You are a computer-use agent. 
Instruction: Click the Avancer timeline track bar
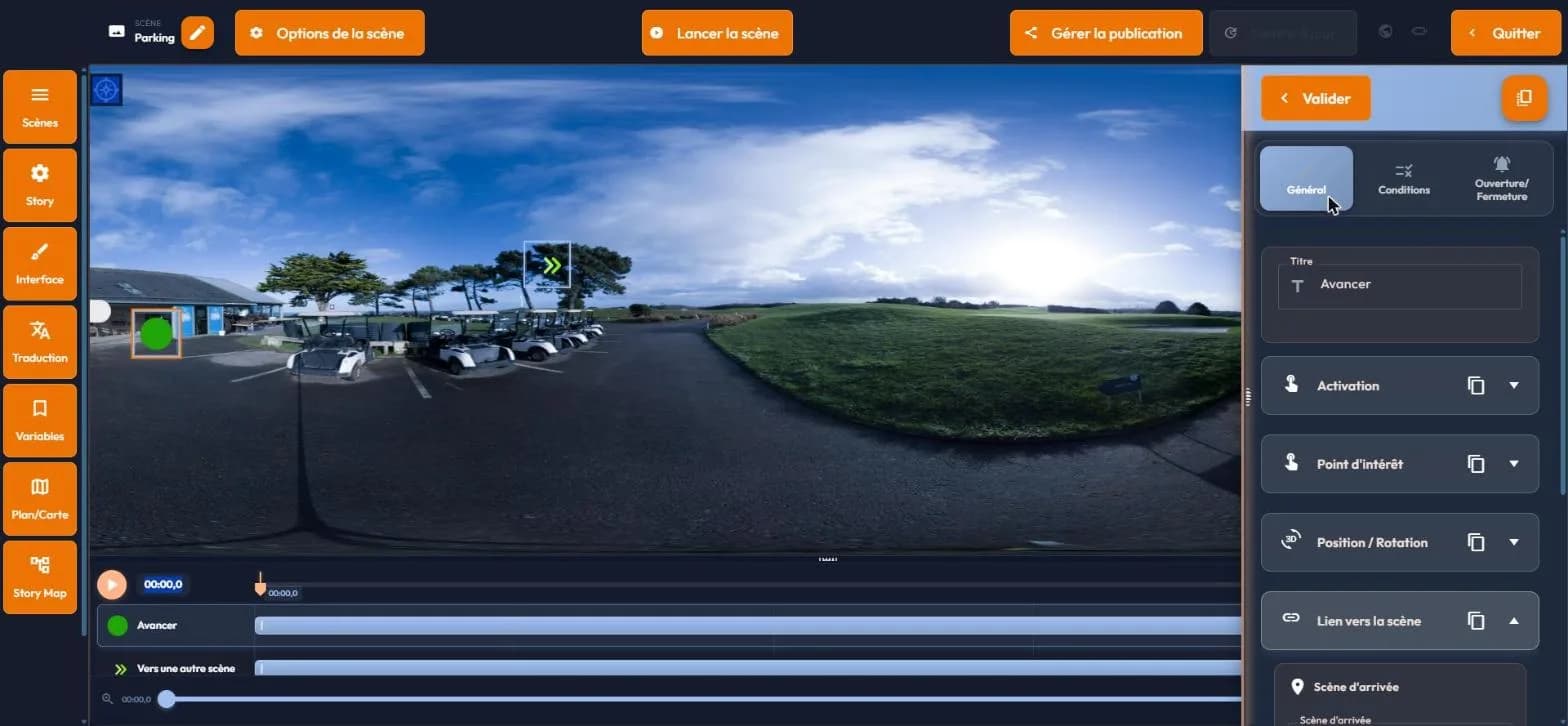[748, 626]
